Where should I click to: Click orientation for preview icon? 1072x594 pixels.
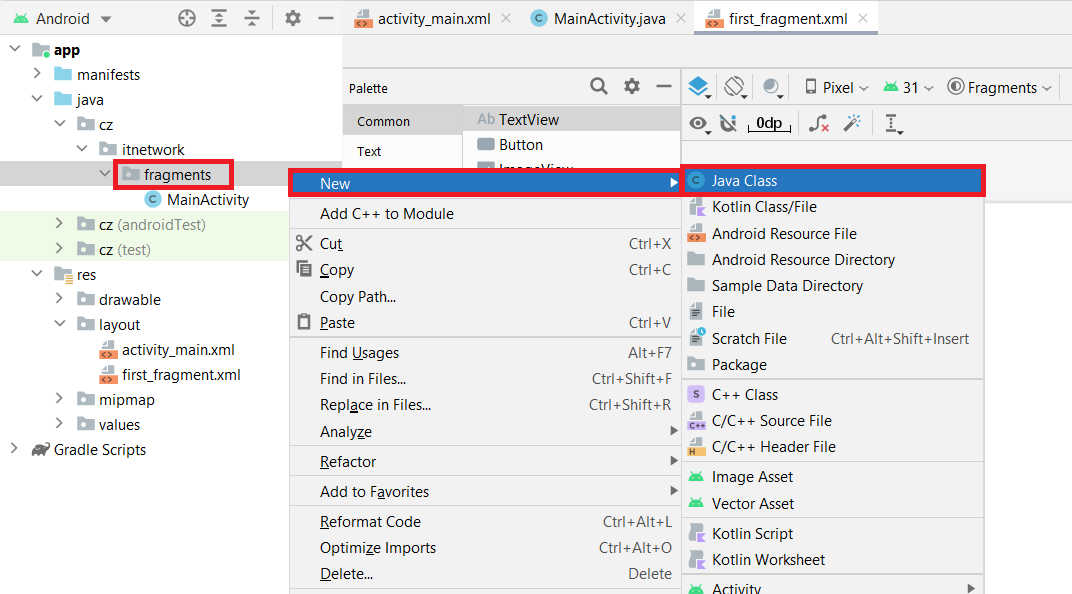point(735,88)
